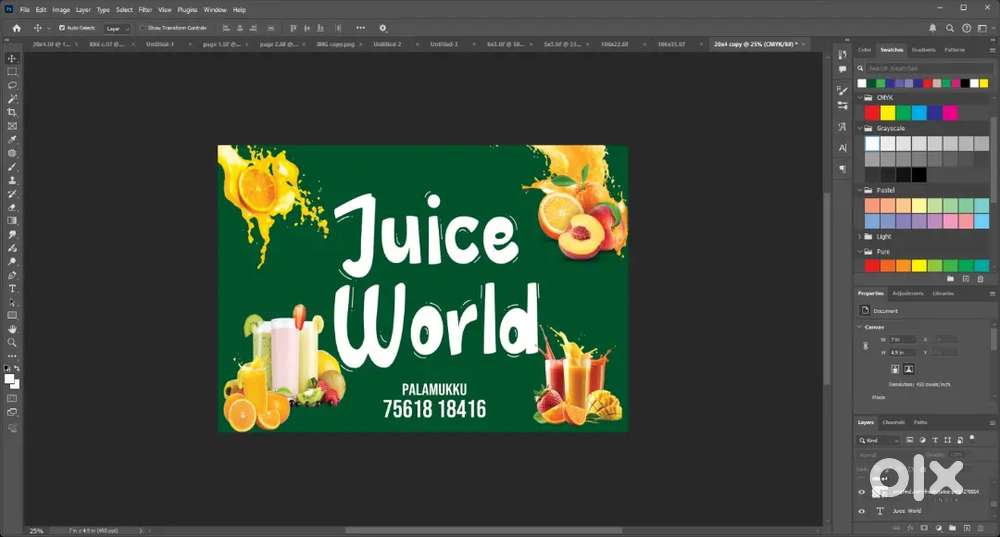Switch to the Gradients tab
Viewport: 1000px width, 537px height.
(923, 49)
